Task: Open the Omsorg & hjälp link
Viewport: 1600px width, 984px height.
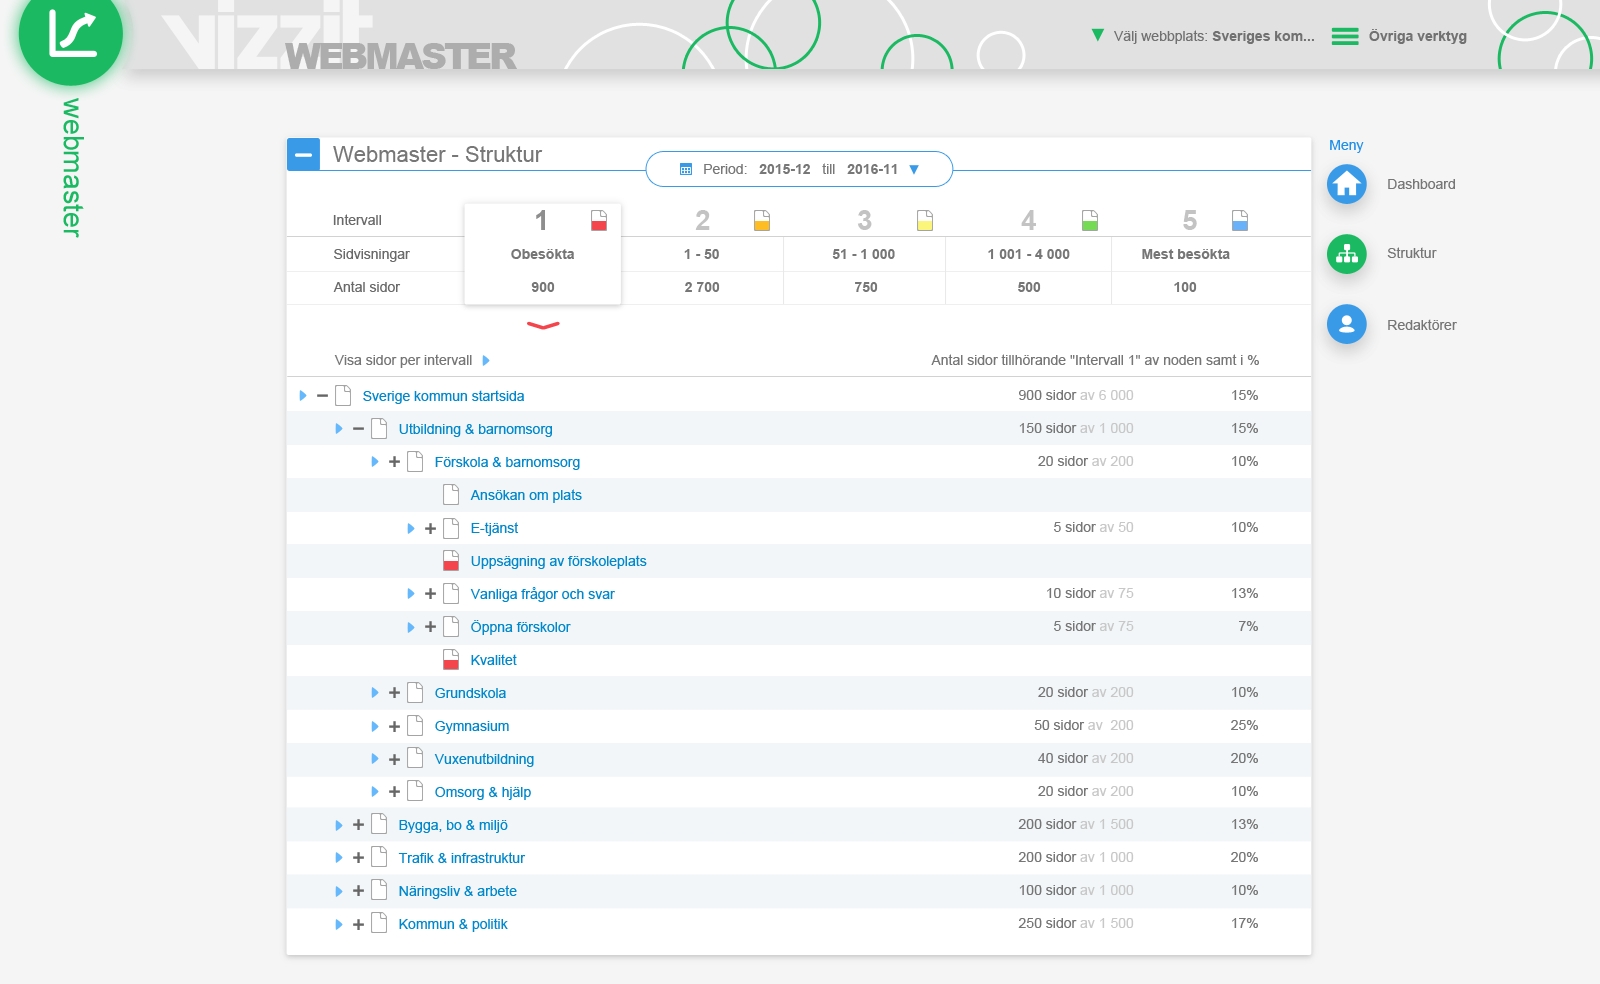Action: 482,792
